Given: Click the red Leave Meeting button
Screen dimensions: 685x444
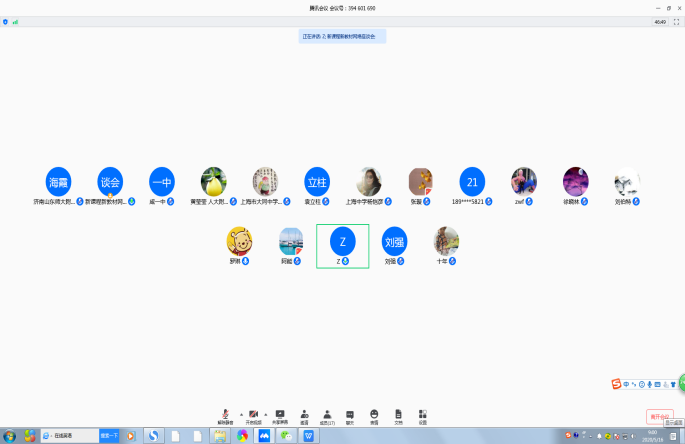Looking at the screenshot, I should click(659, 416).
